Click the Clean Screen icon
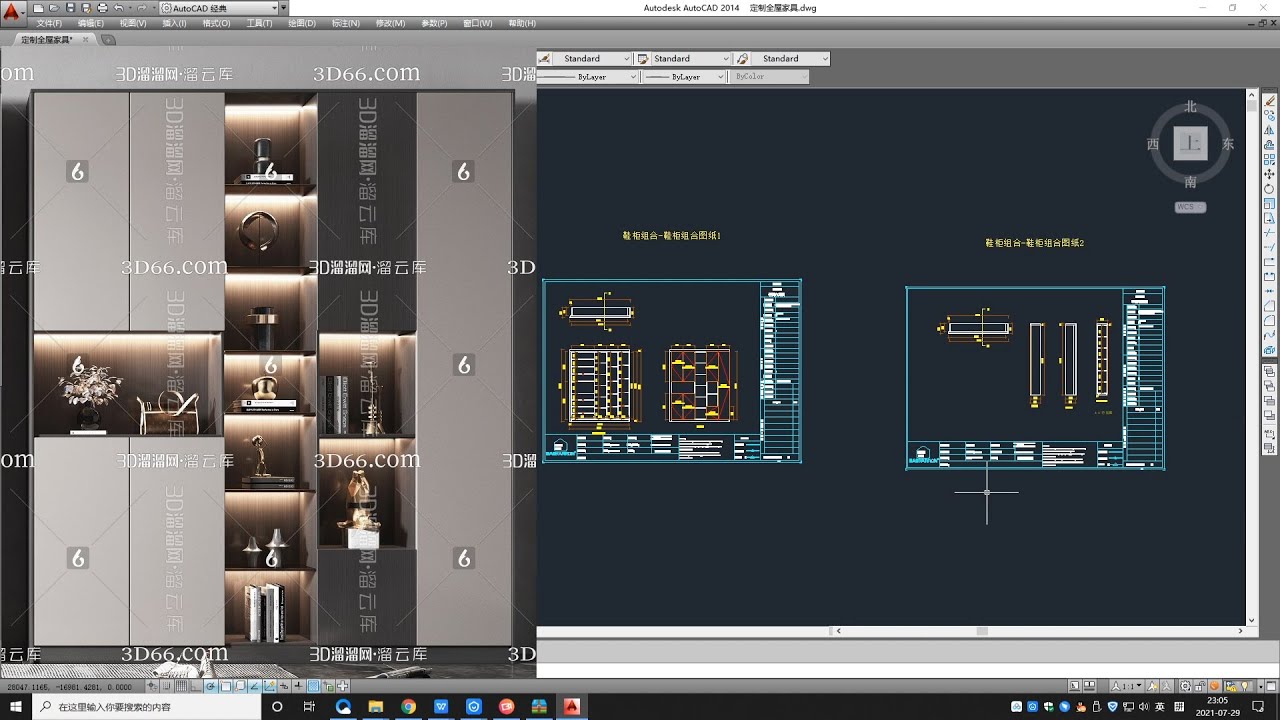Viewport: 1280px width, 720px height. 1271,686
